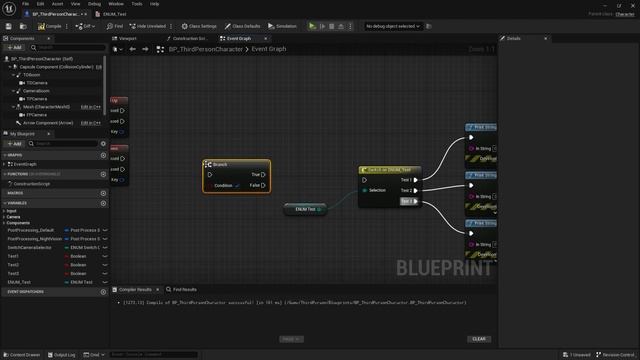Add new macro with plus icon
The height and width of the screenshot is (360, 640).
pos(103,193)
